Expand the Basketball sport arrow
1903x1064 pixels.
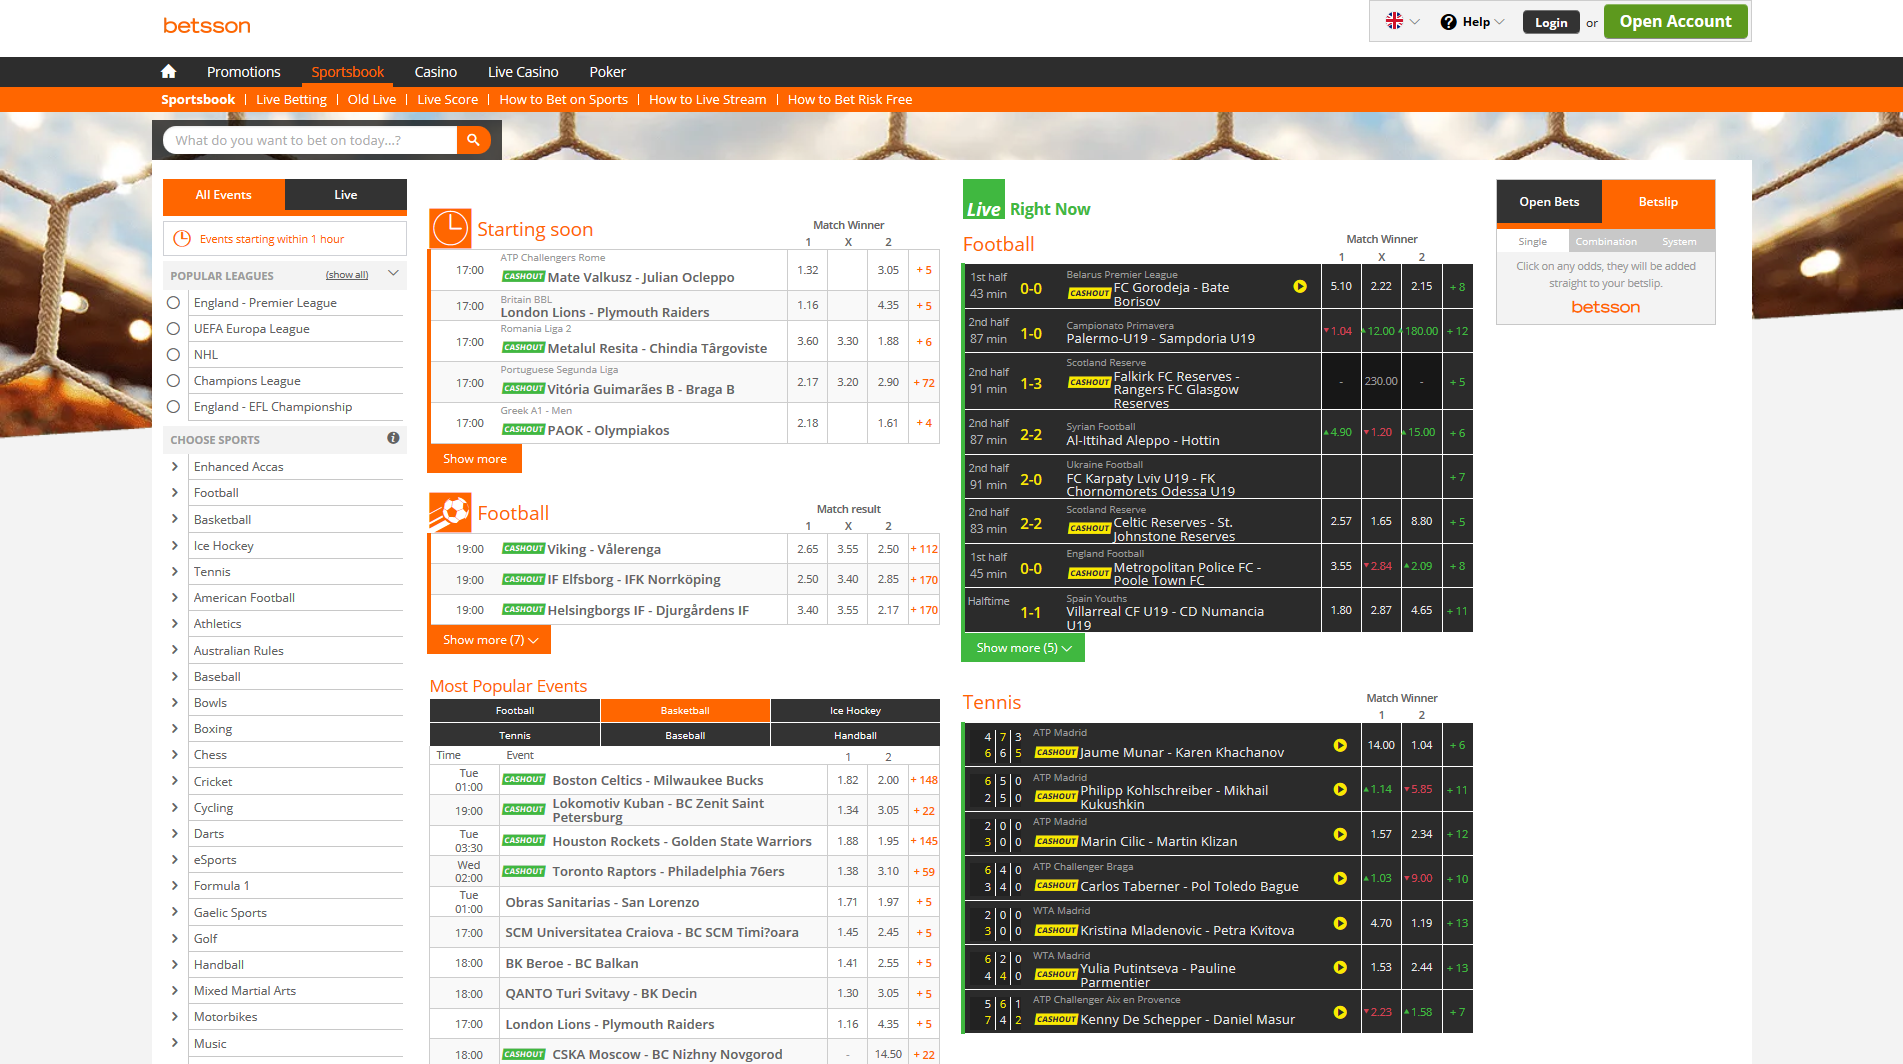(x=175, y=520)
